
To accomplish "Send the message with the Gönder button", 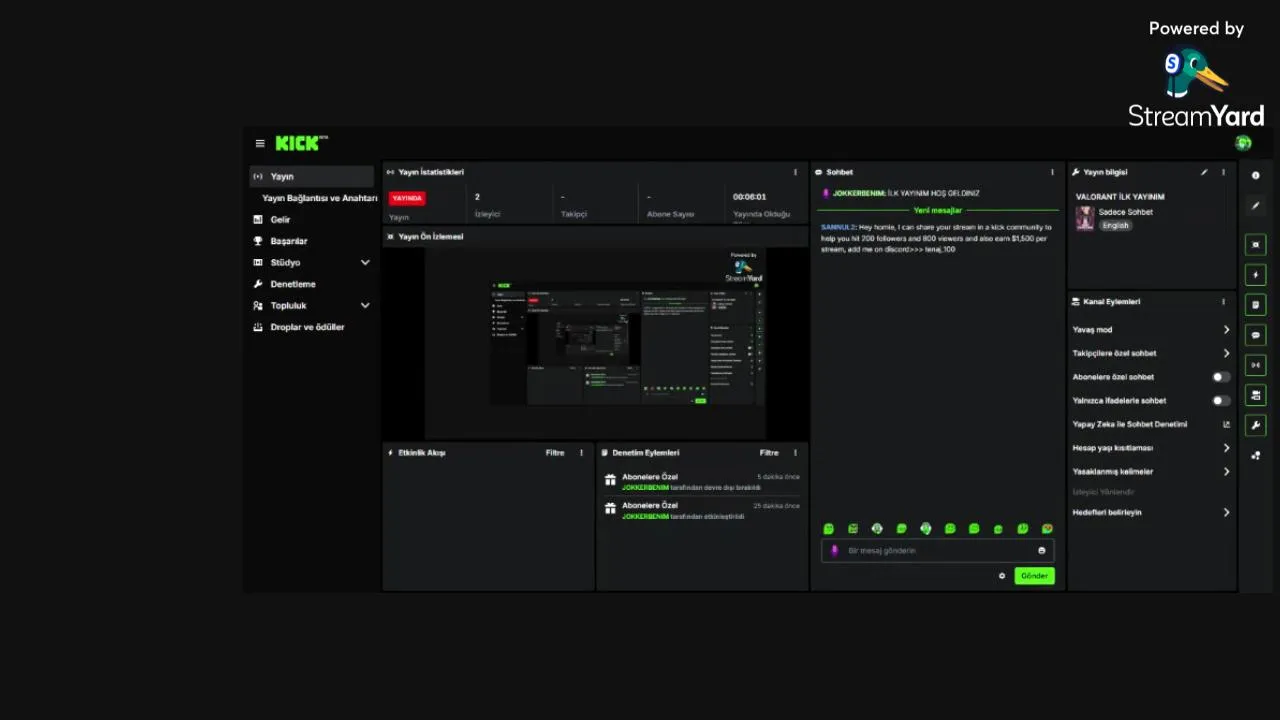I will 1034,576.
